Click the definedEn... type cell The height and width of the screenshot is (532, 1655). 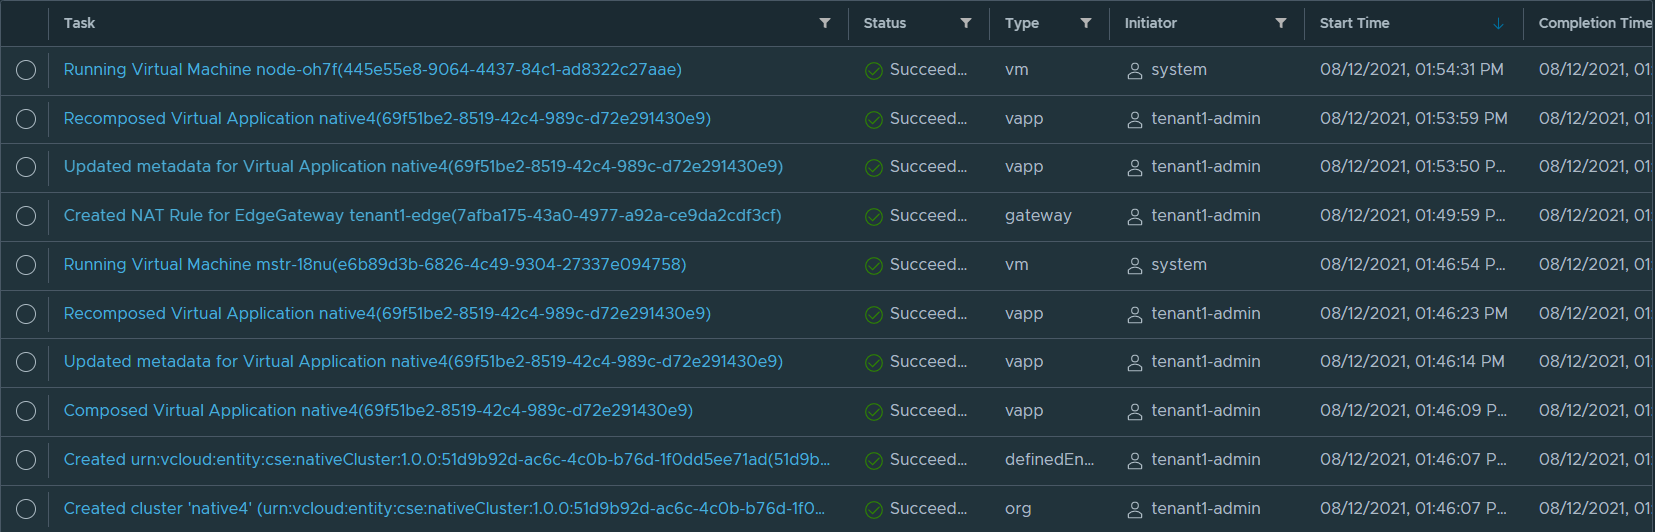[1049, 460]
